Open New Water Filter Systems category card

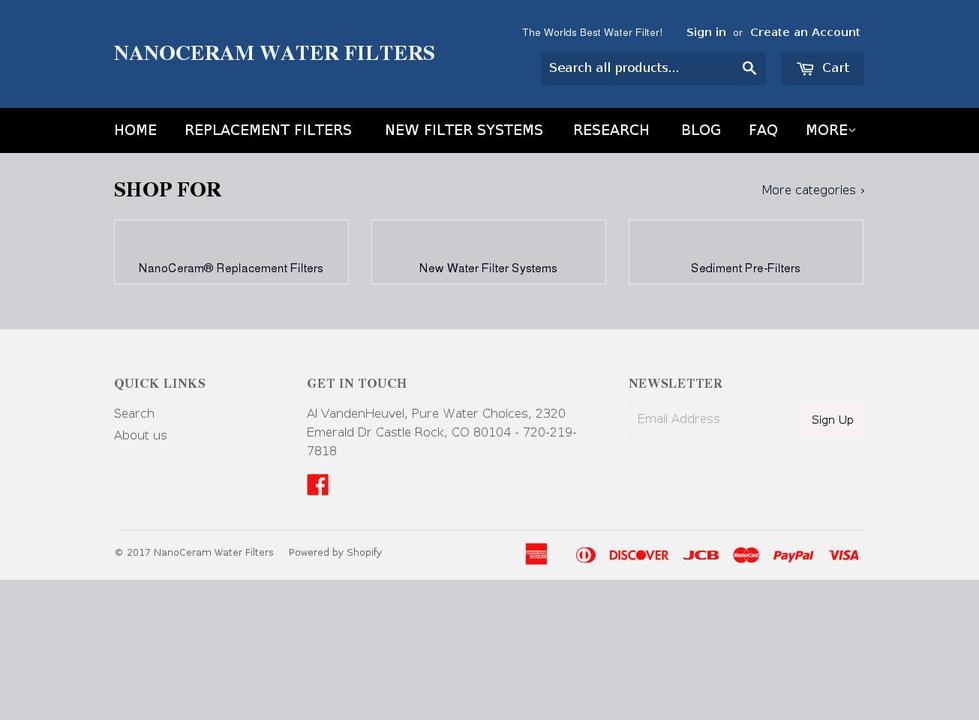pyautogui.click(x=488, y=252)
